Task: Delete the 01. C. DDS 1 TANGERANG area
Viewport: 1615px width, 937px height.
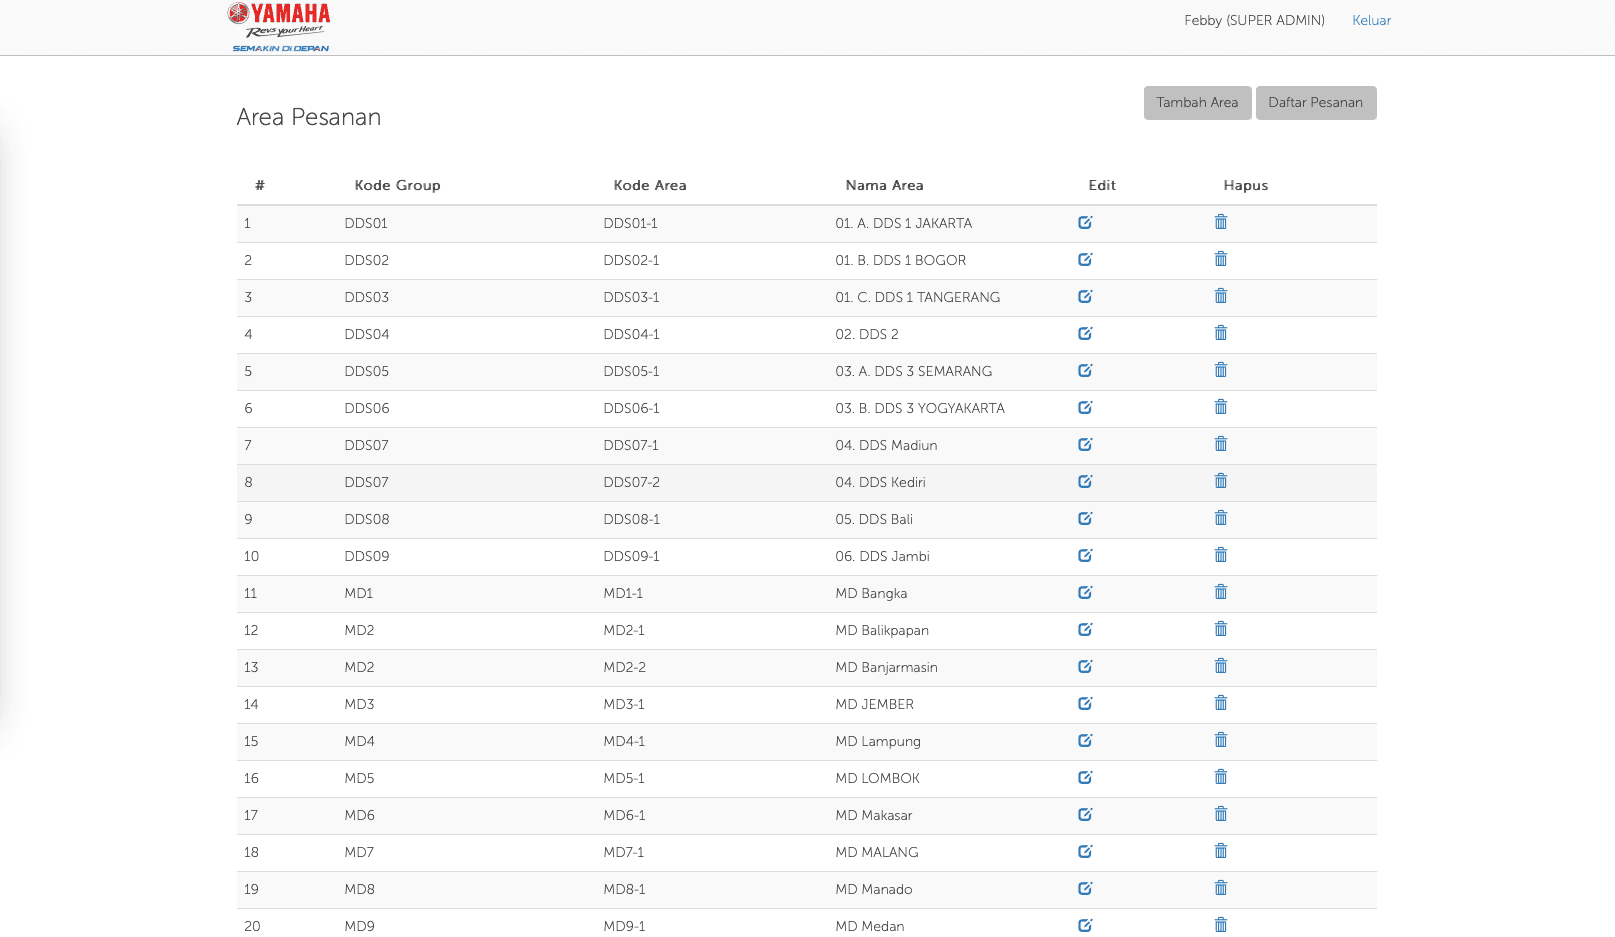Action: point(1221,296)
